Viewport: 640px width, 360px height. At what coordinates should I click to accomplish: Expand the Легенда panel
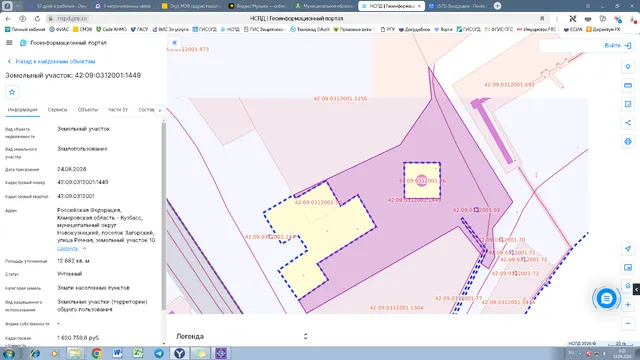(305, 336)
